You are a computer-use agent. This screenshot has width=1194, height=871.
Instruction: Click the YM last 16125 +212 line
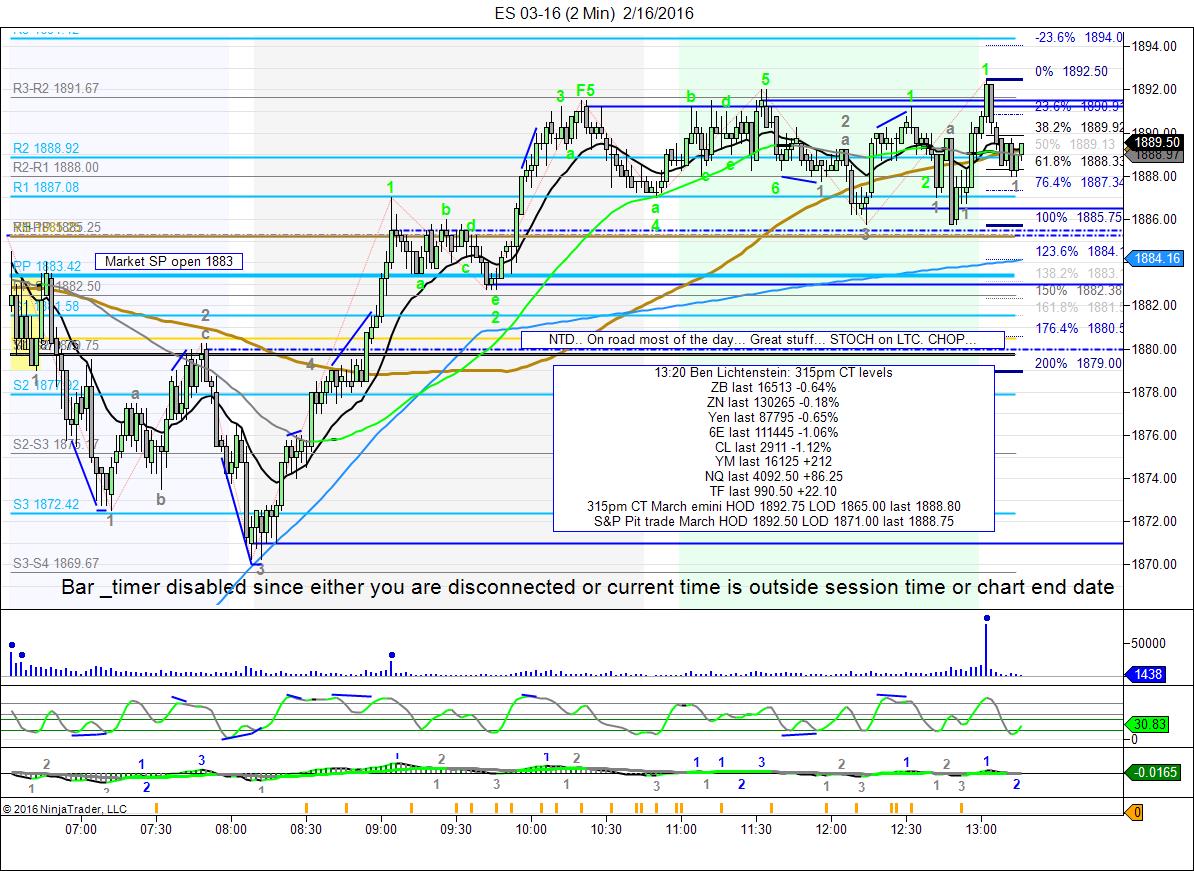(774, 461)
